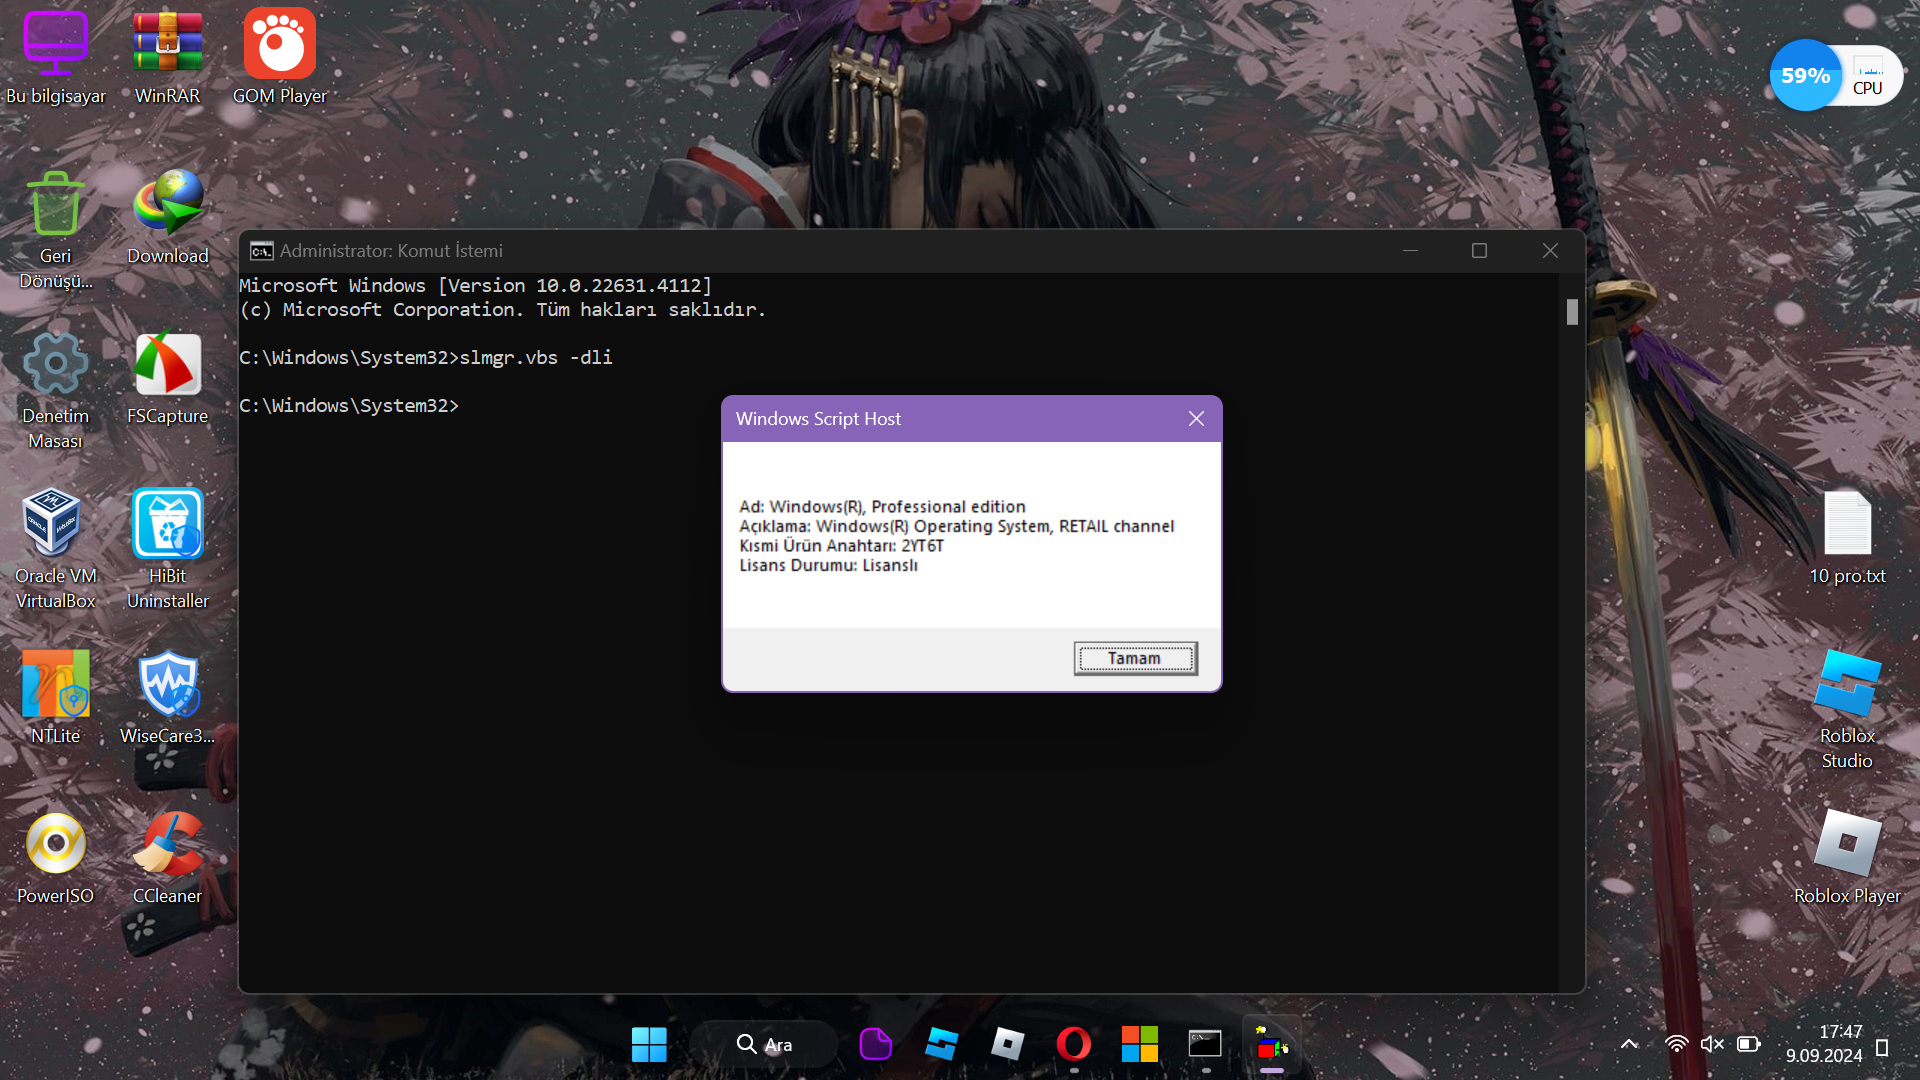The height and width of the screenshot is (1080, 1920).
Task: Open the clock and date panel
Action: pos(1824,1044)
